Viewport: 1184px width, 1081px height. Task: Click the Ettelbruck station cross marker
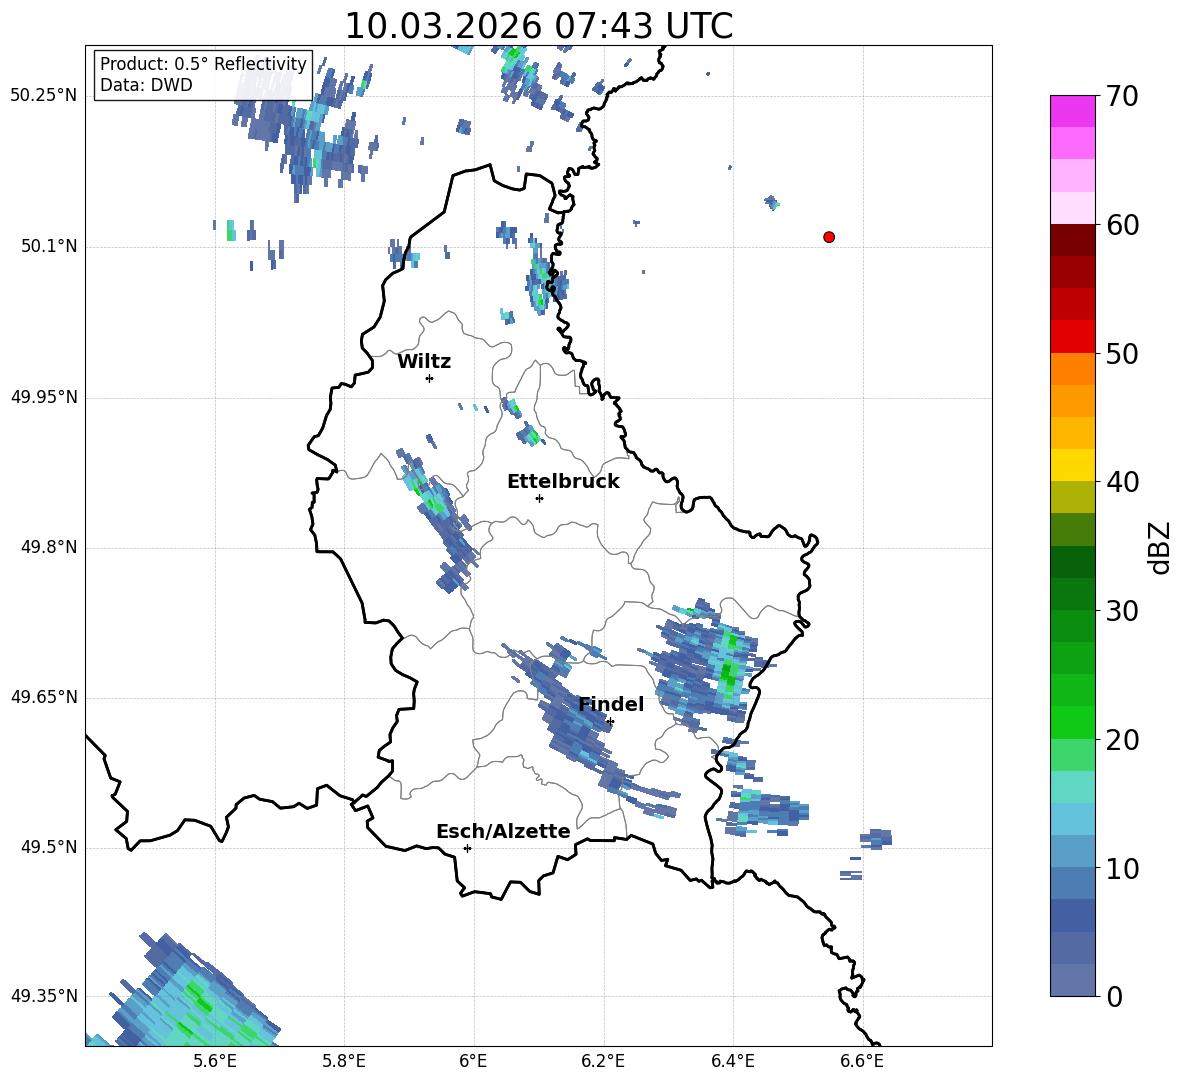(x=539, y=498)
